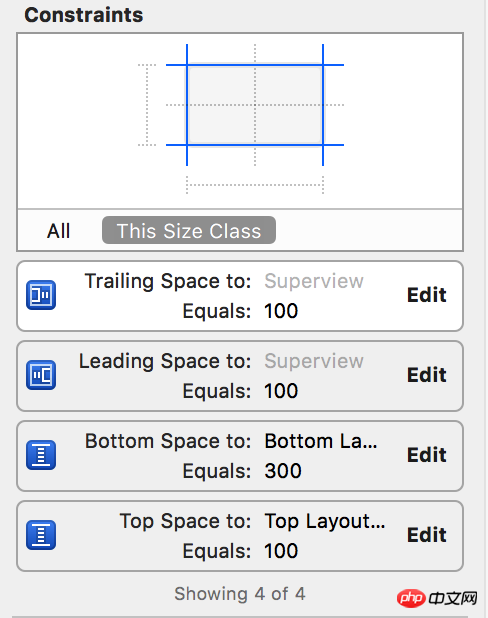
Task: Edit the Leading Space constraint
Action: point(427,375)
